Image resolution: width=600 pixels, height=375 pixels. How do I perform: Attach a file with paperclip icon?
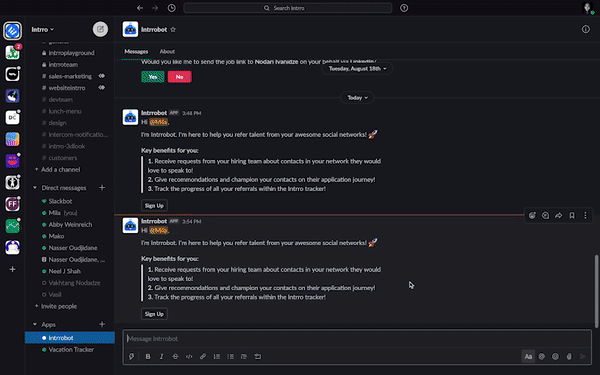click(569, 356)
